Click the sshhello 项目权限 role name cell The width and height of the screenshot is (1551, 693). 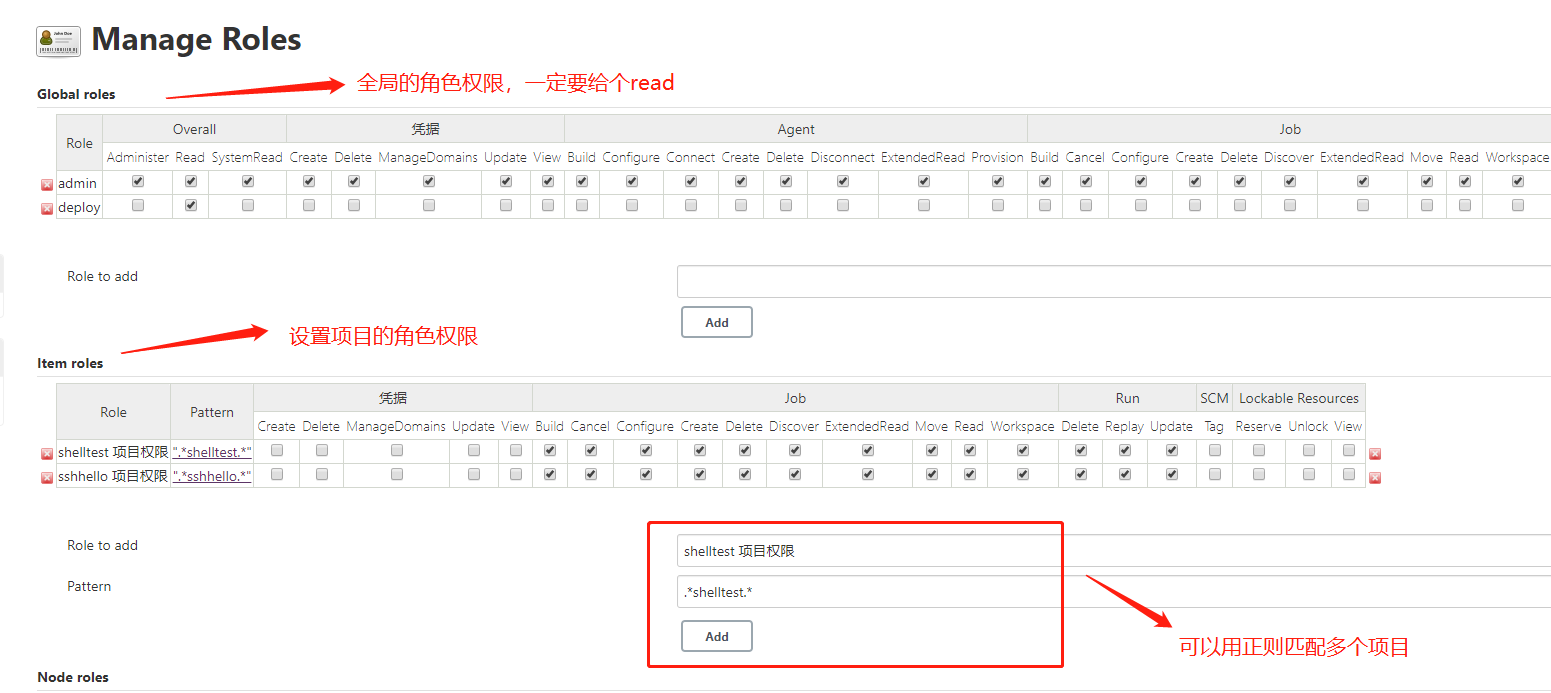(113, 476)
